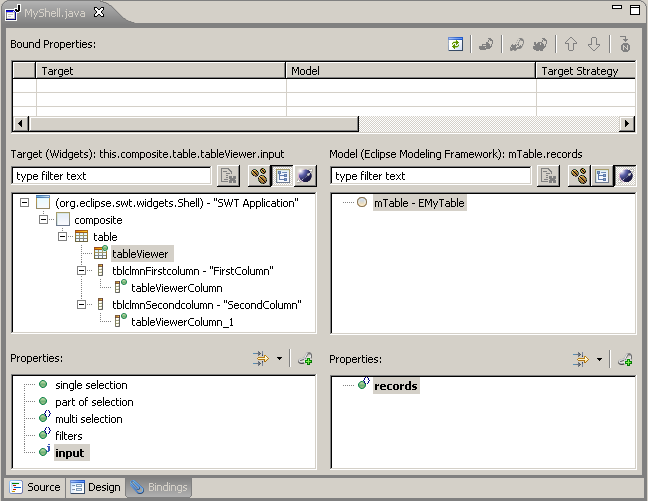Switch to the Source tab
The width and height of the screenshot is (648, 501).
pyautogui.click(x=34, y=487)
